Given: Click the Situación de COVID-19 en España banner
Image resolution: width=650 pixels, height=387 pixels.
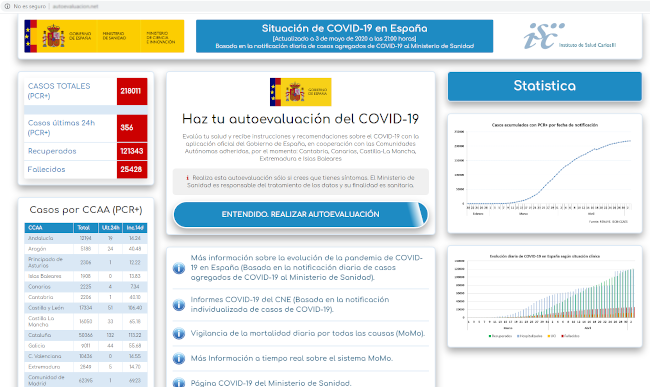Looking at the screenshot, I should point(344,36).
